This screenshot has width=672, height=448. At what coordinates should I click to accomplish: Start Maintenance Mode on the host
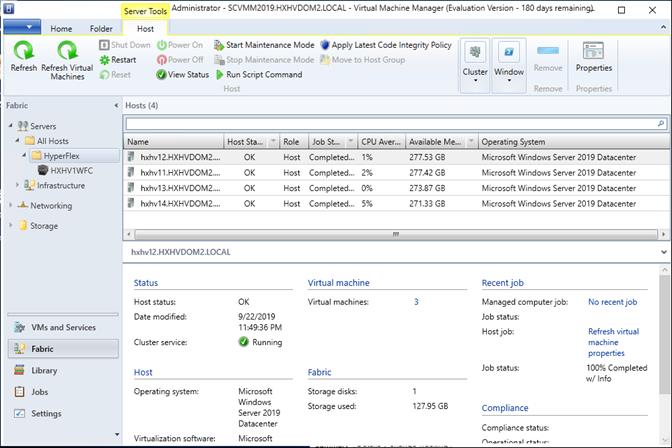[x=264, y=45]
